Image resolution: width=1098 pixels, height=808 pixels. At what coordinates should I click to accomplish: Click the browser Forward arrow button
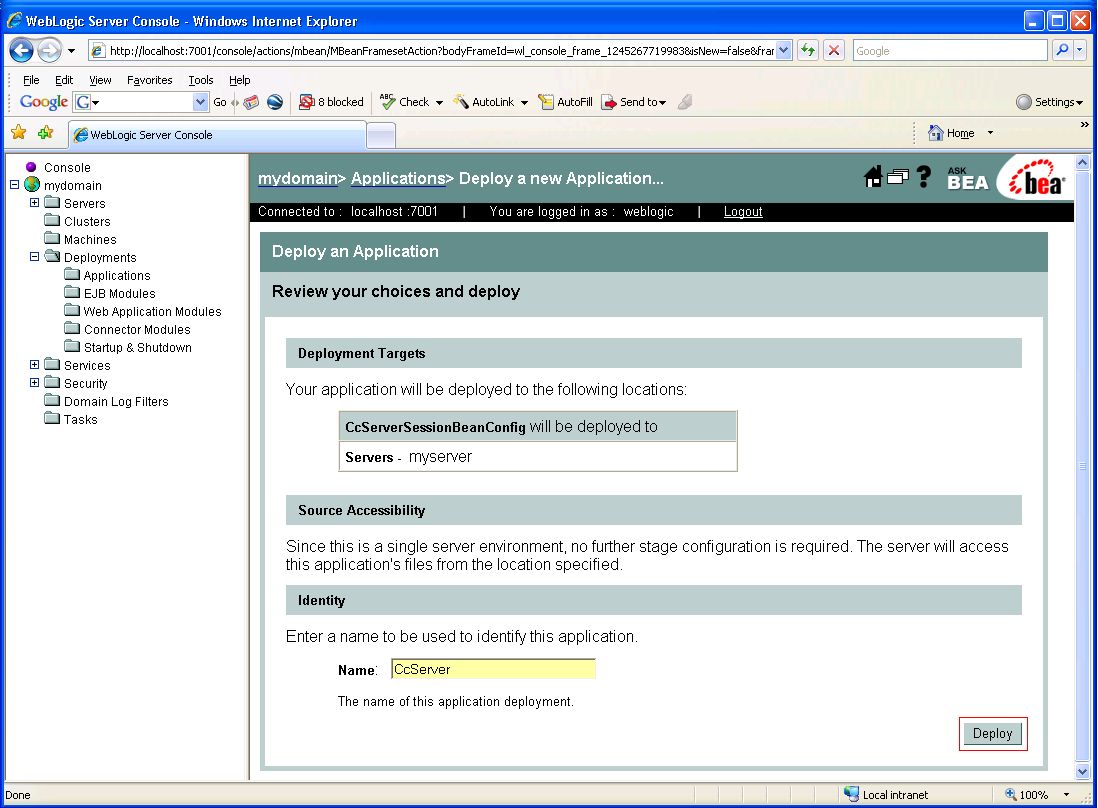coord(49,50)
